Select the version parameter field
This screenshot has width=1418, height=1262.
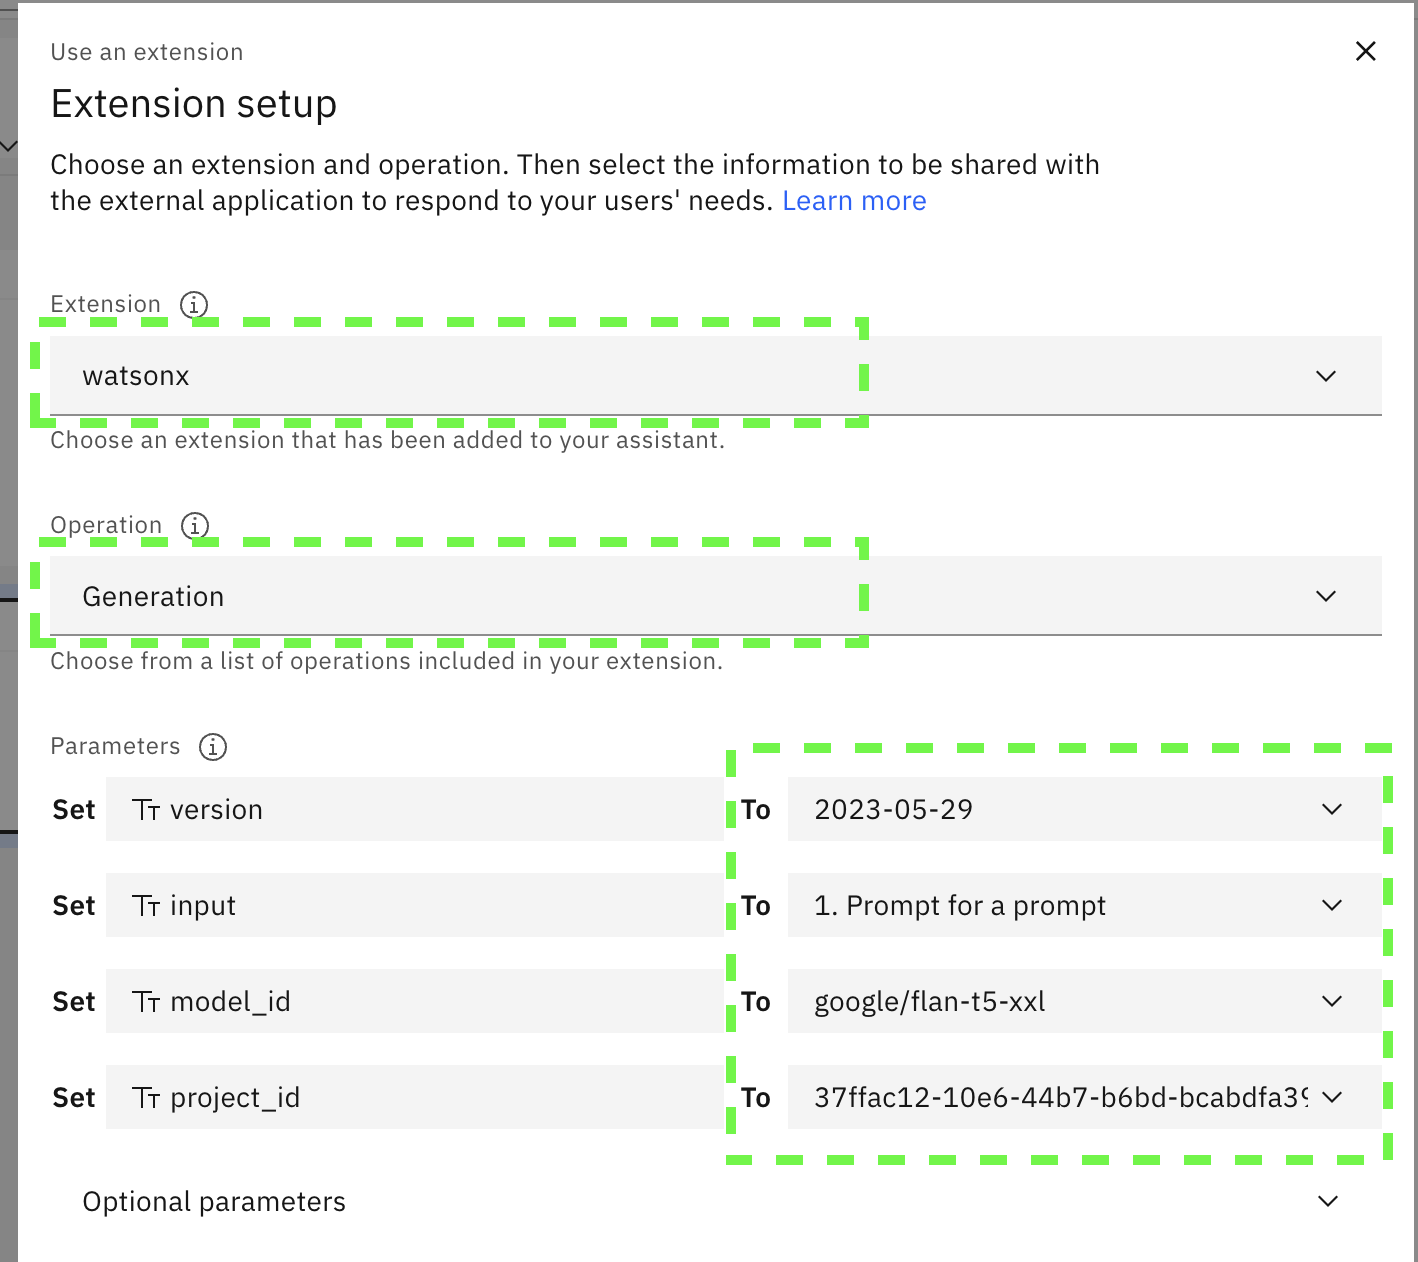(414, 809)
